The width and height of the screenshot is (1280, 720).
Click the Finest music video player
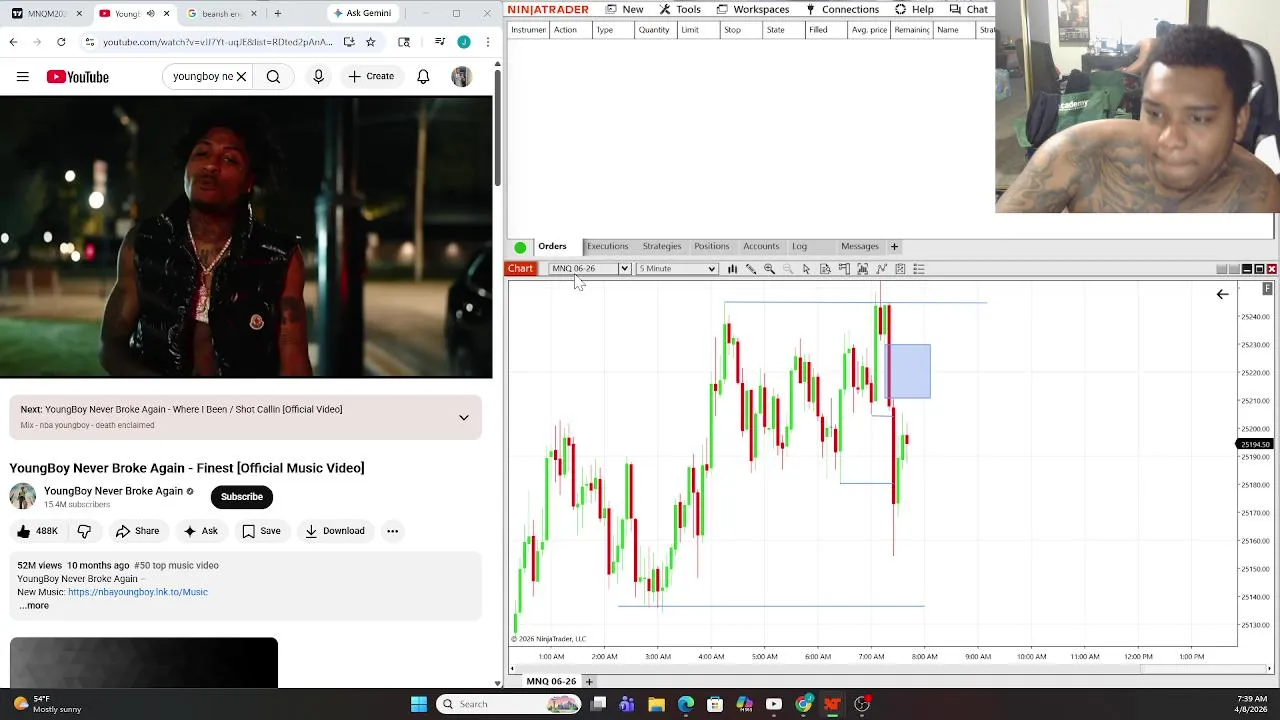tap(246, 237)
